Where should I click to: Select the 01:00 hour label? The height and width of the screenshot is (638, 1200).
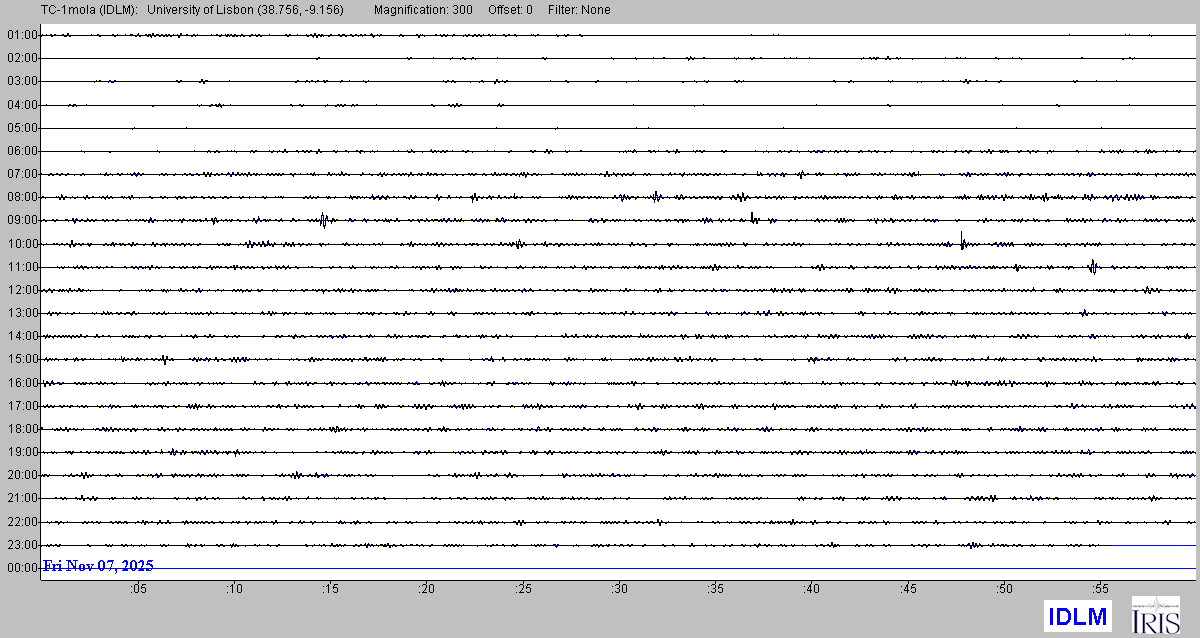tap(22, 35)
